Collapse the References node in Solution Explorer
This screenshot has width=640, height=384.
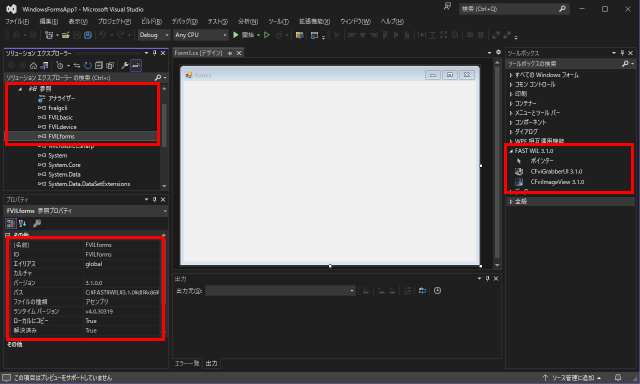(20, 89)
